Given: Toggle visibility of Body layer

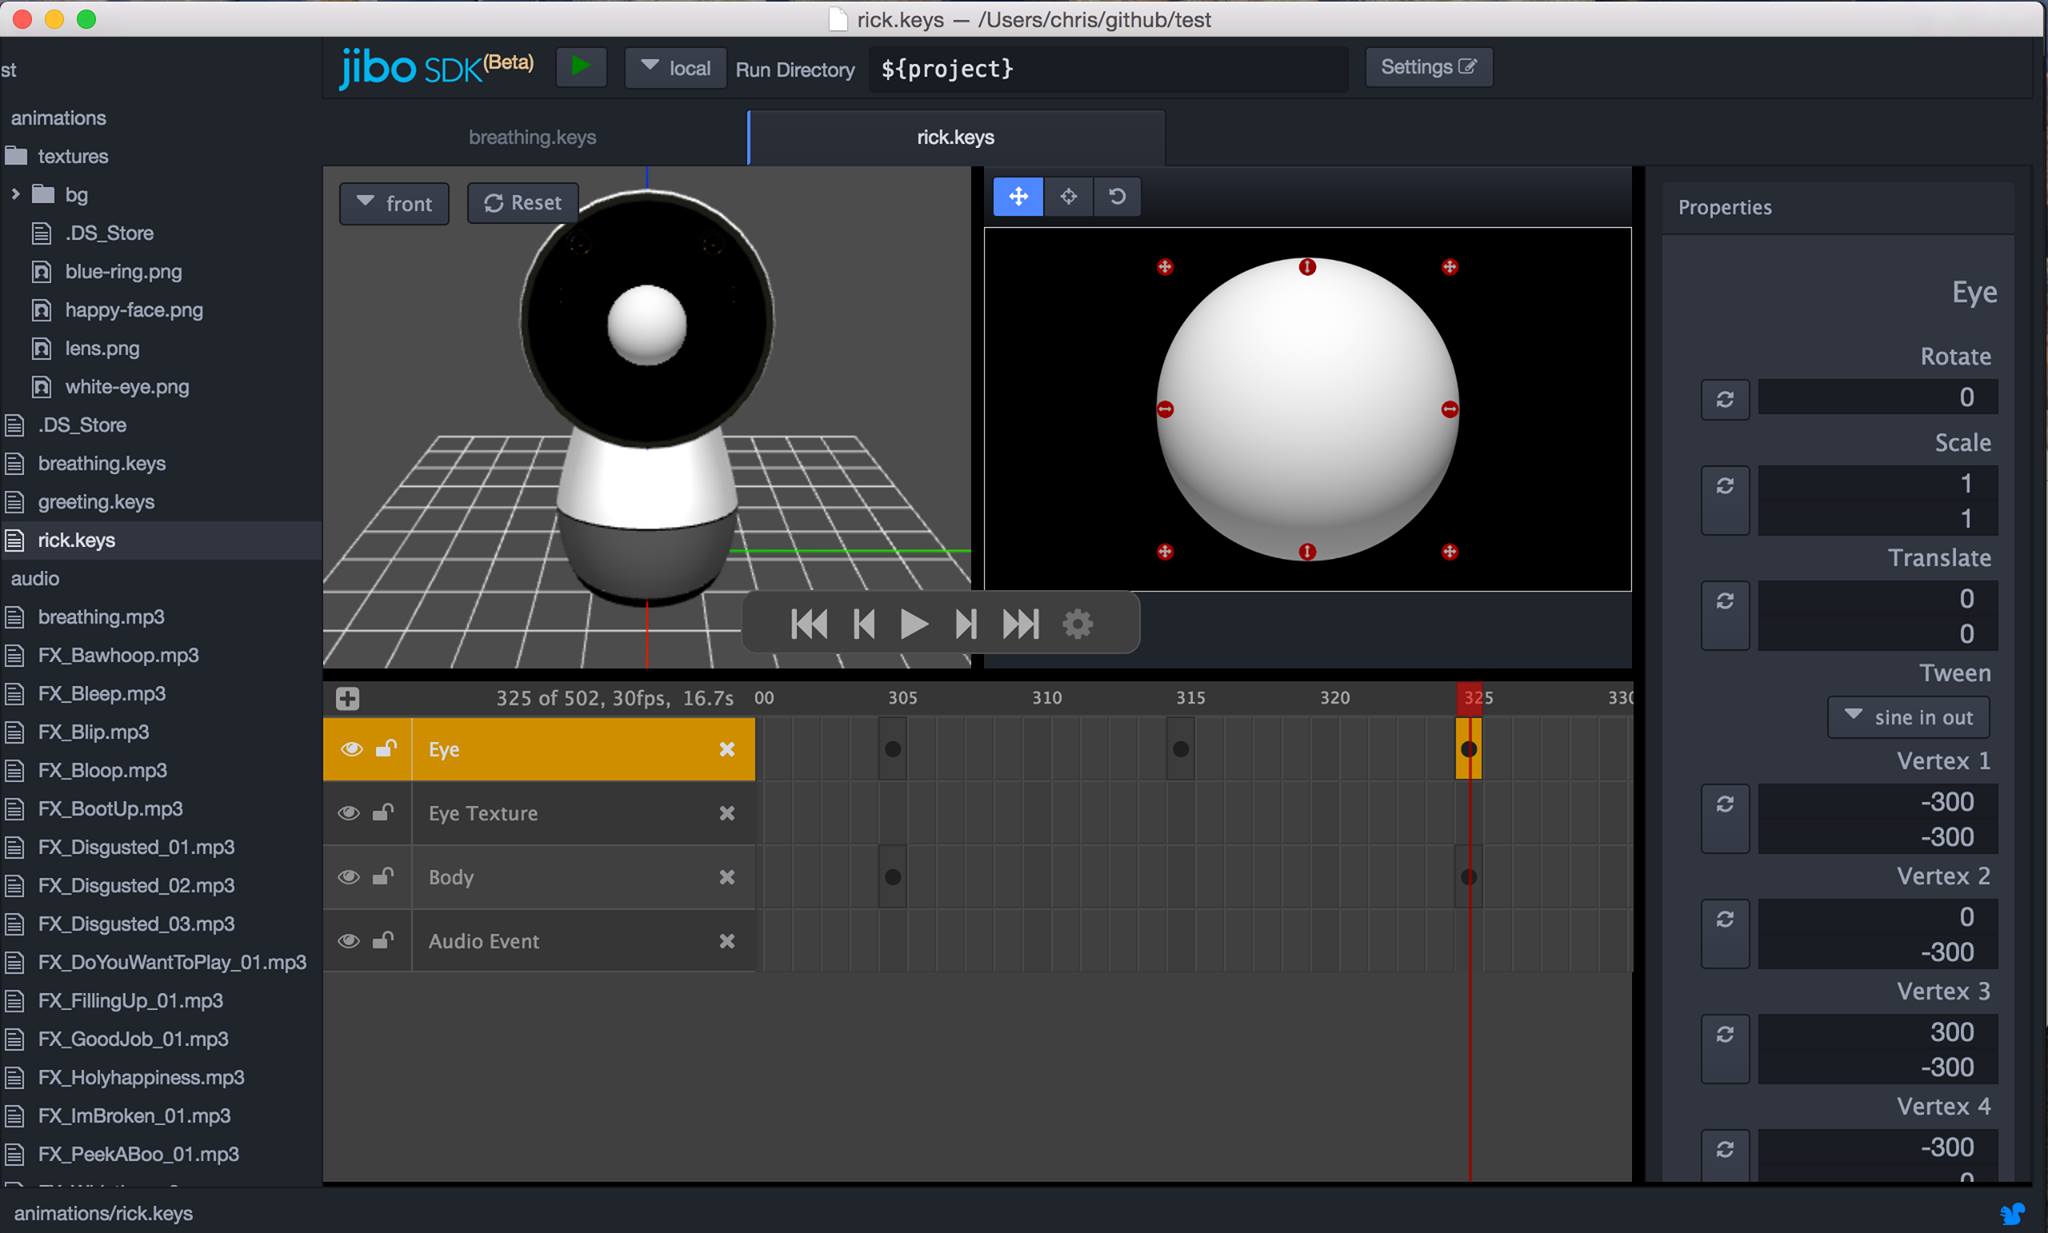Looking at the screenshot, I should pyautogui.click(x=348, y=877).
